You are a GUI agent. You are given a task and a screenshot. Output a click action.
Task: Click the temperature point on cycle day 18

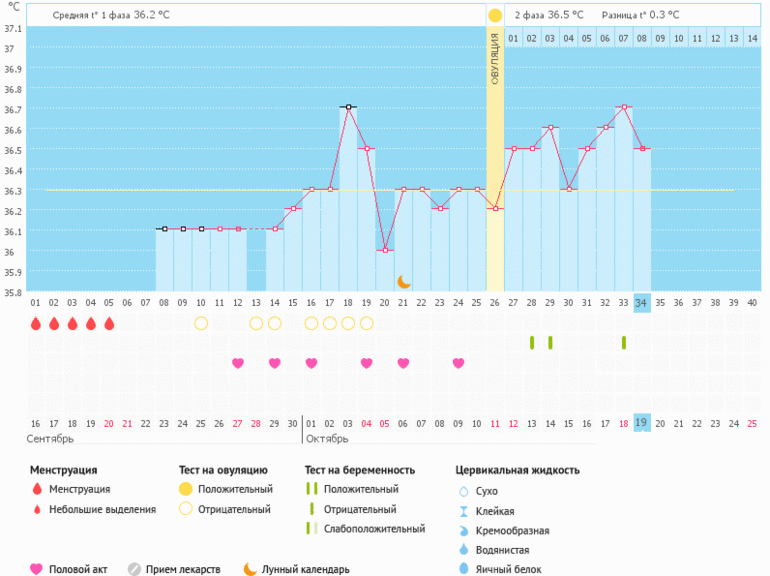(x=348, y=107)
